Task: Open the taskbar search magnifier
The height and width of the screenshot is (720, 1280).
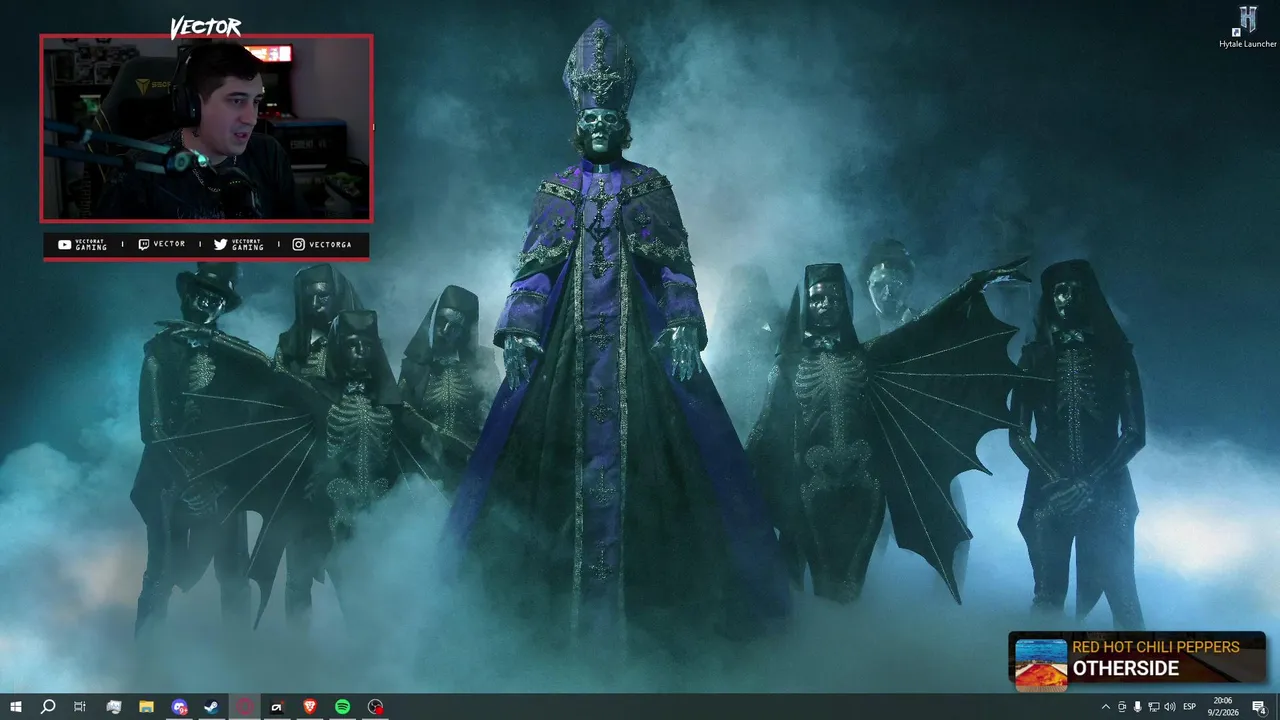Action: click(x=47, y=707)
